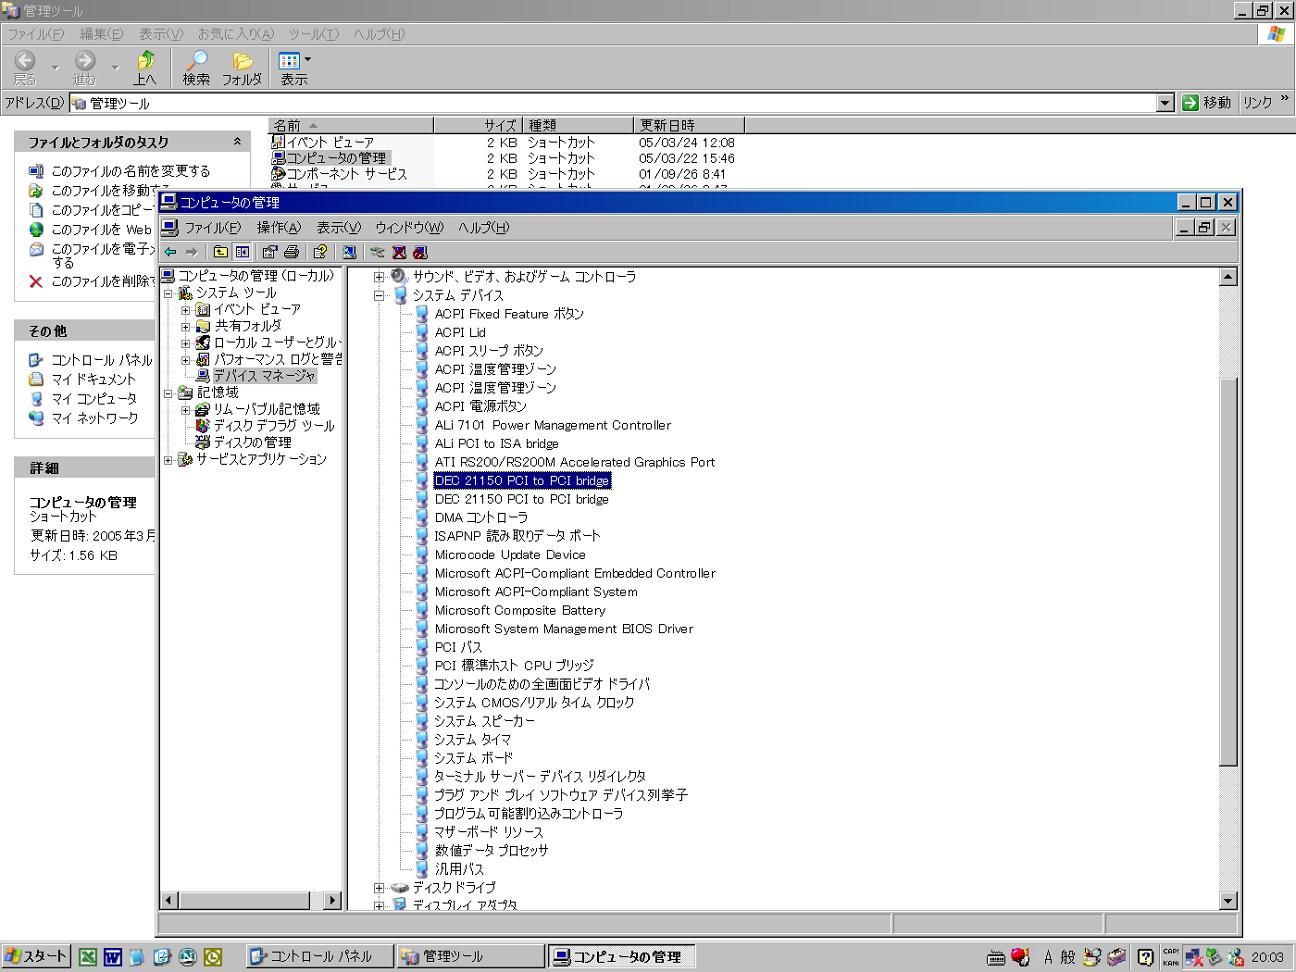Open マイ ドキュメント link
1296x972 pixels.
[x=93, y=379]
